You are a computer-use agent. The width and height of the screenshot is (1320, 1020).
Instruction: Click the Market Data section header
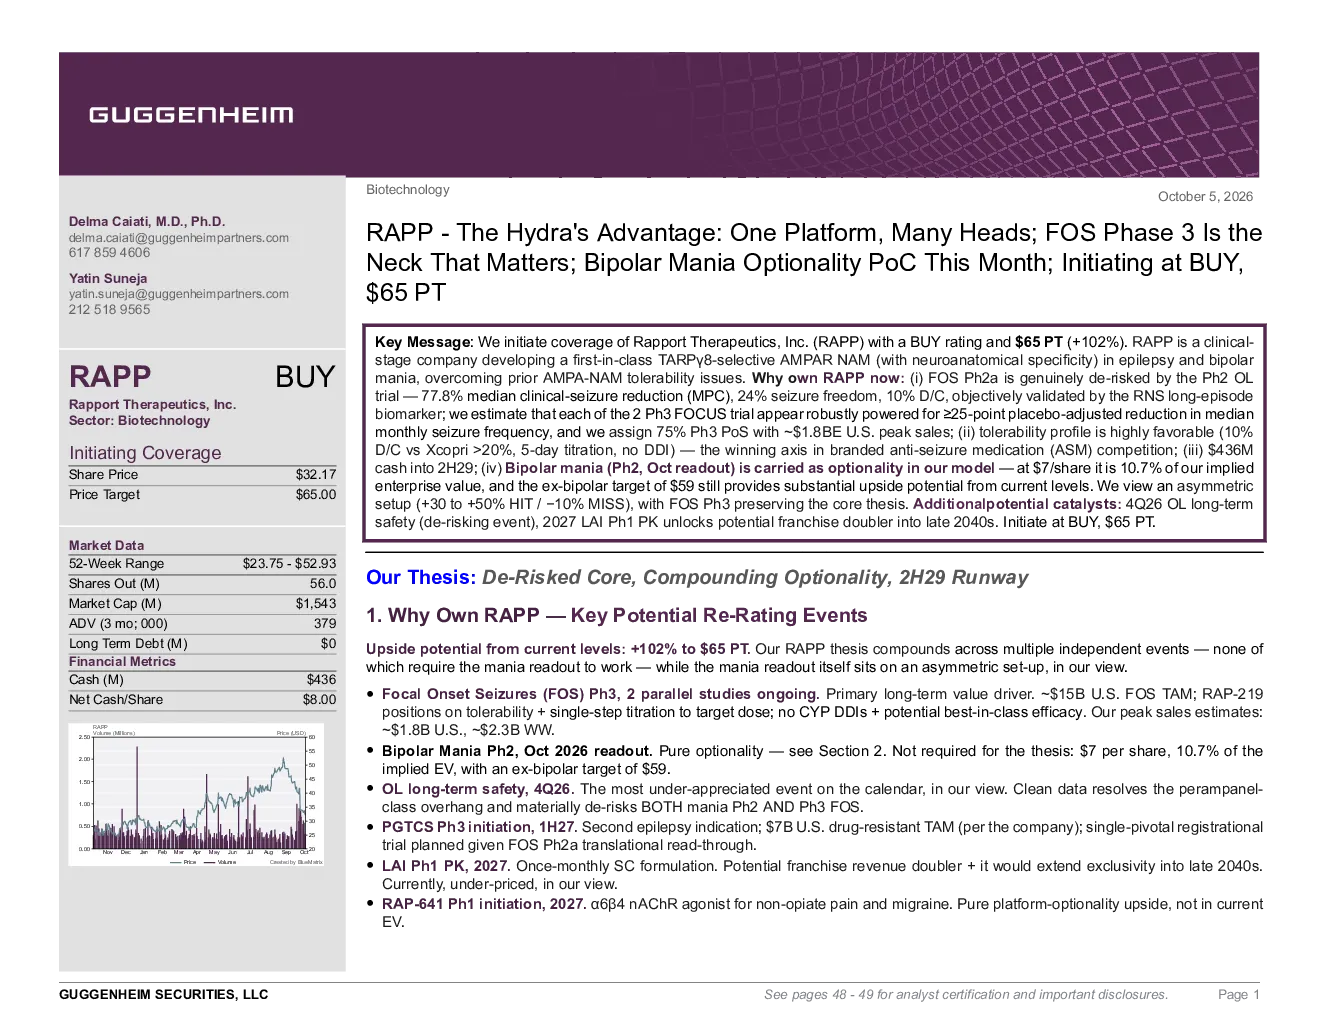coord(106,546)
